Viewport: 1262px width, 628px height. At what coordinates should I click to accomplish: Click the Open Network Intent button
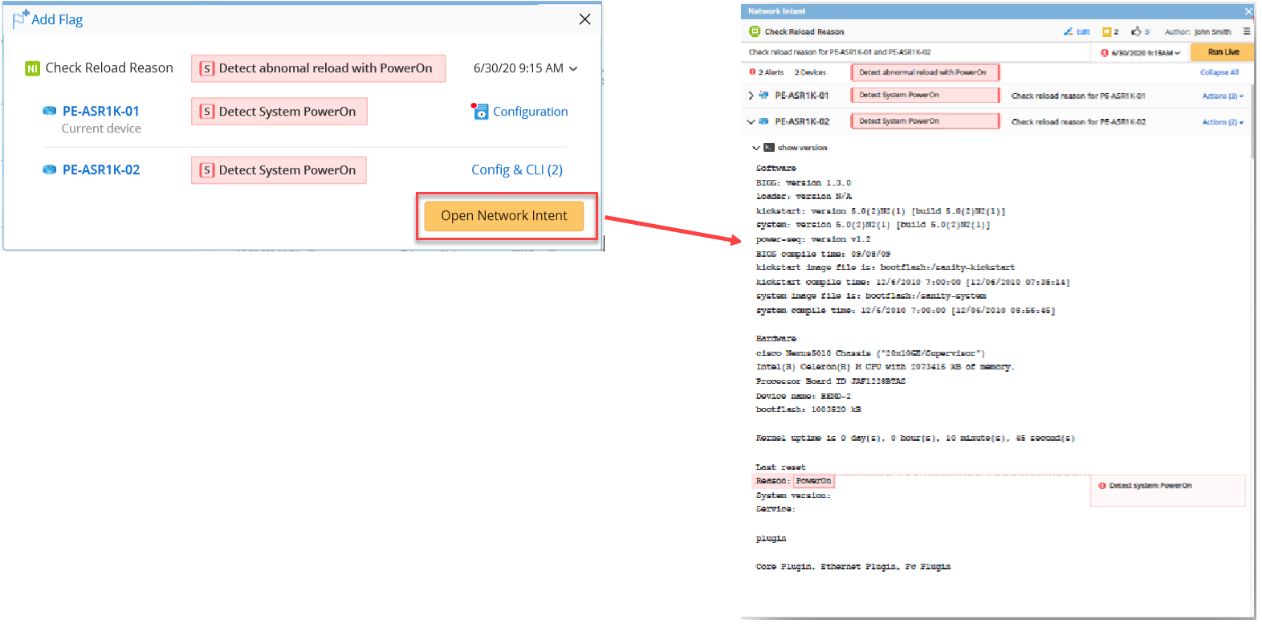(x=504, y=216)
